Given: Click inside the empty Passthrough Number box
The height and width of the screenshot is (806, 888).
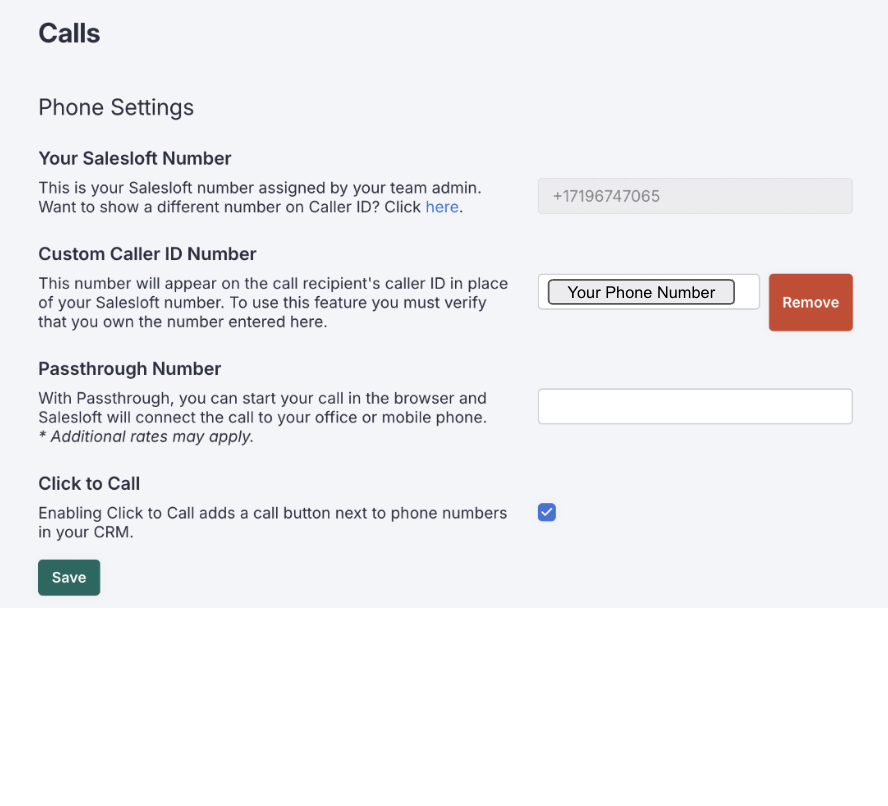Looking at the screenshot, I should pyautogui.click(x=694, y=406).
